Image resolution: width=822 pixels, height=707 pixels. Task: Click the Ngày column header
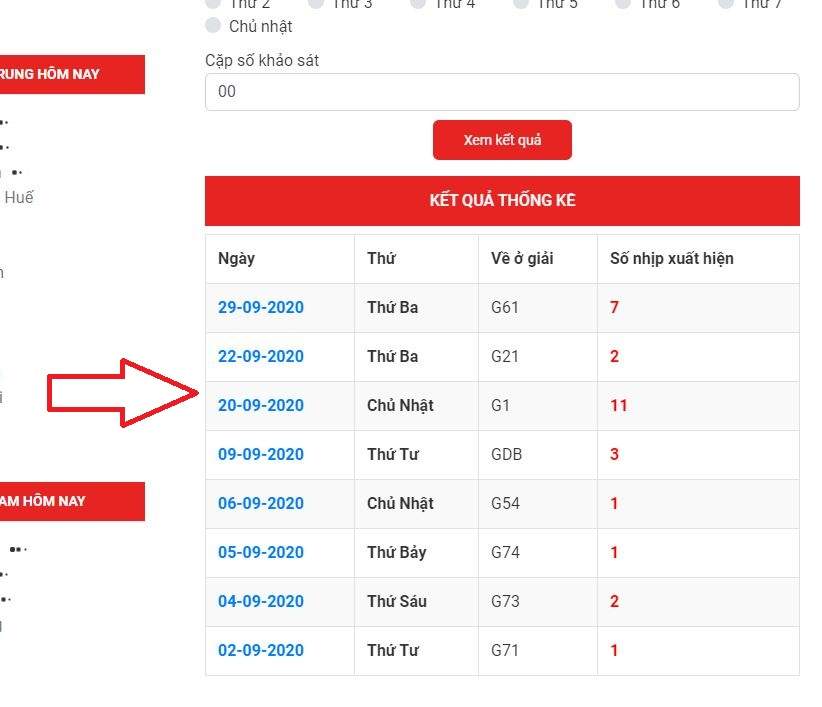237,259
